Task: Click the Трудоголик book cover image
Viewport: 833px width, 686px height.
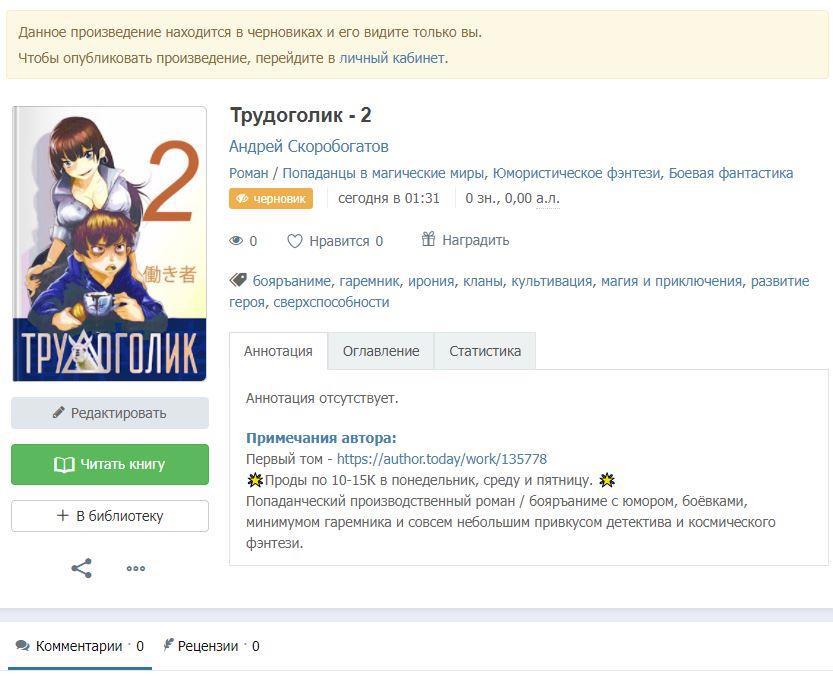Action: point(110,244)
